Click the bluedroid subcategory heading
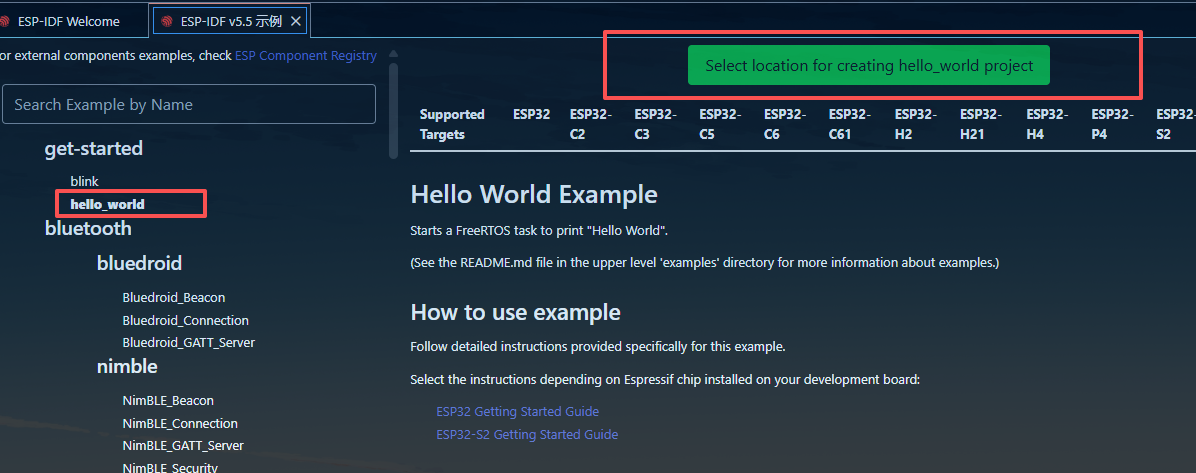Viewport: 1196px width, 473px height. click(140, 263)
